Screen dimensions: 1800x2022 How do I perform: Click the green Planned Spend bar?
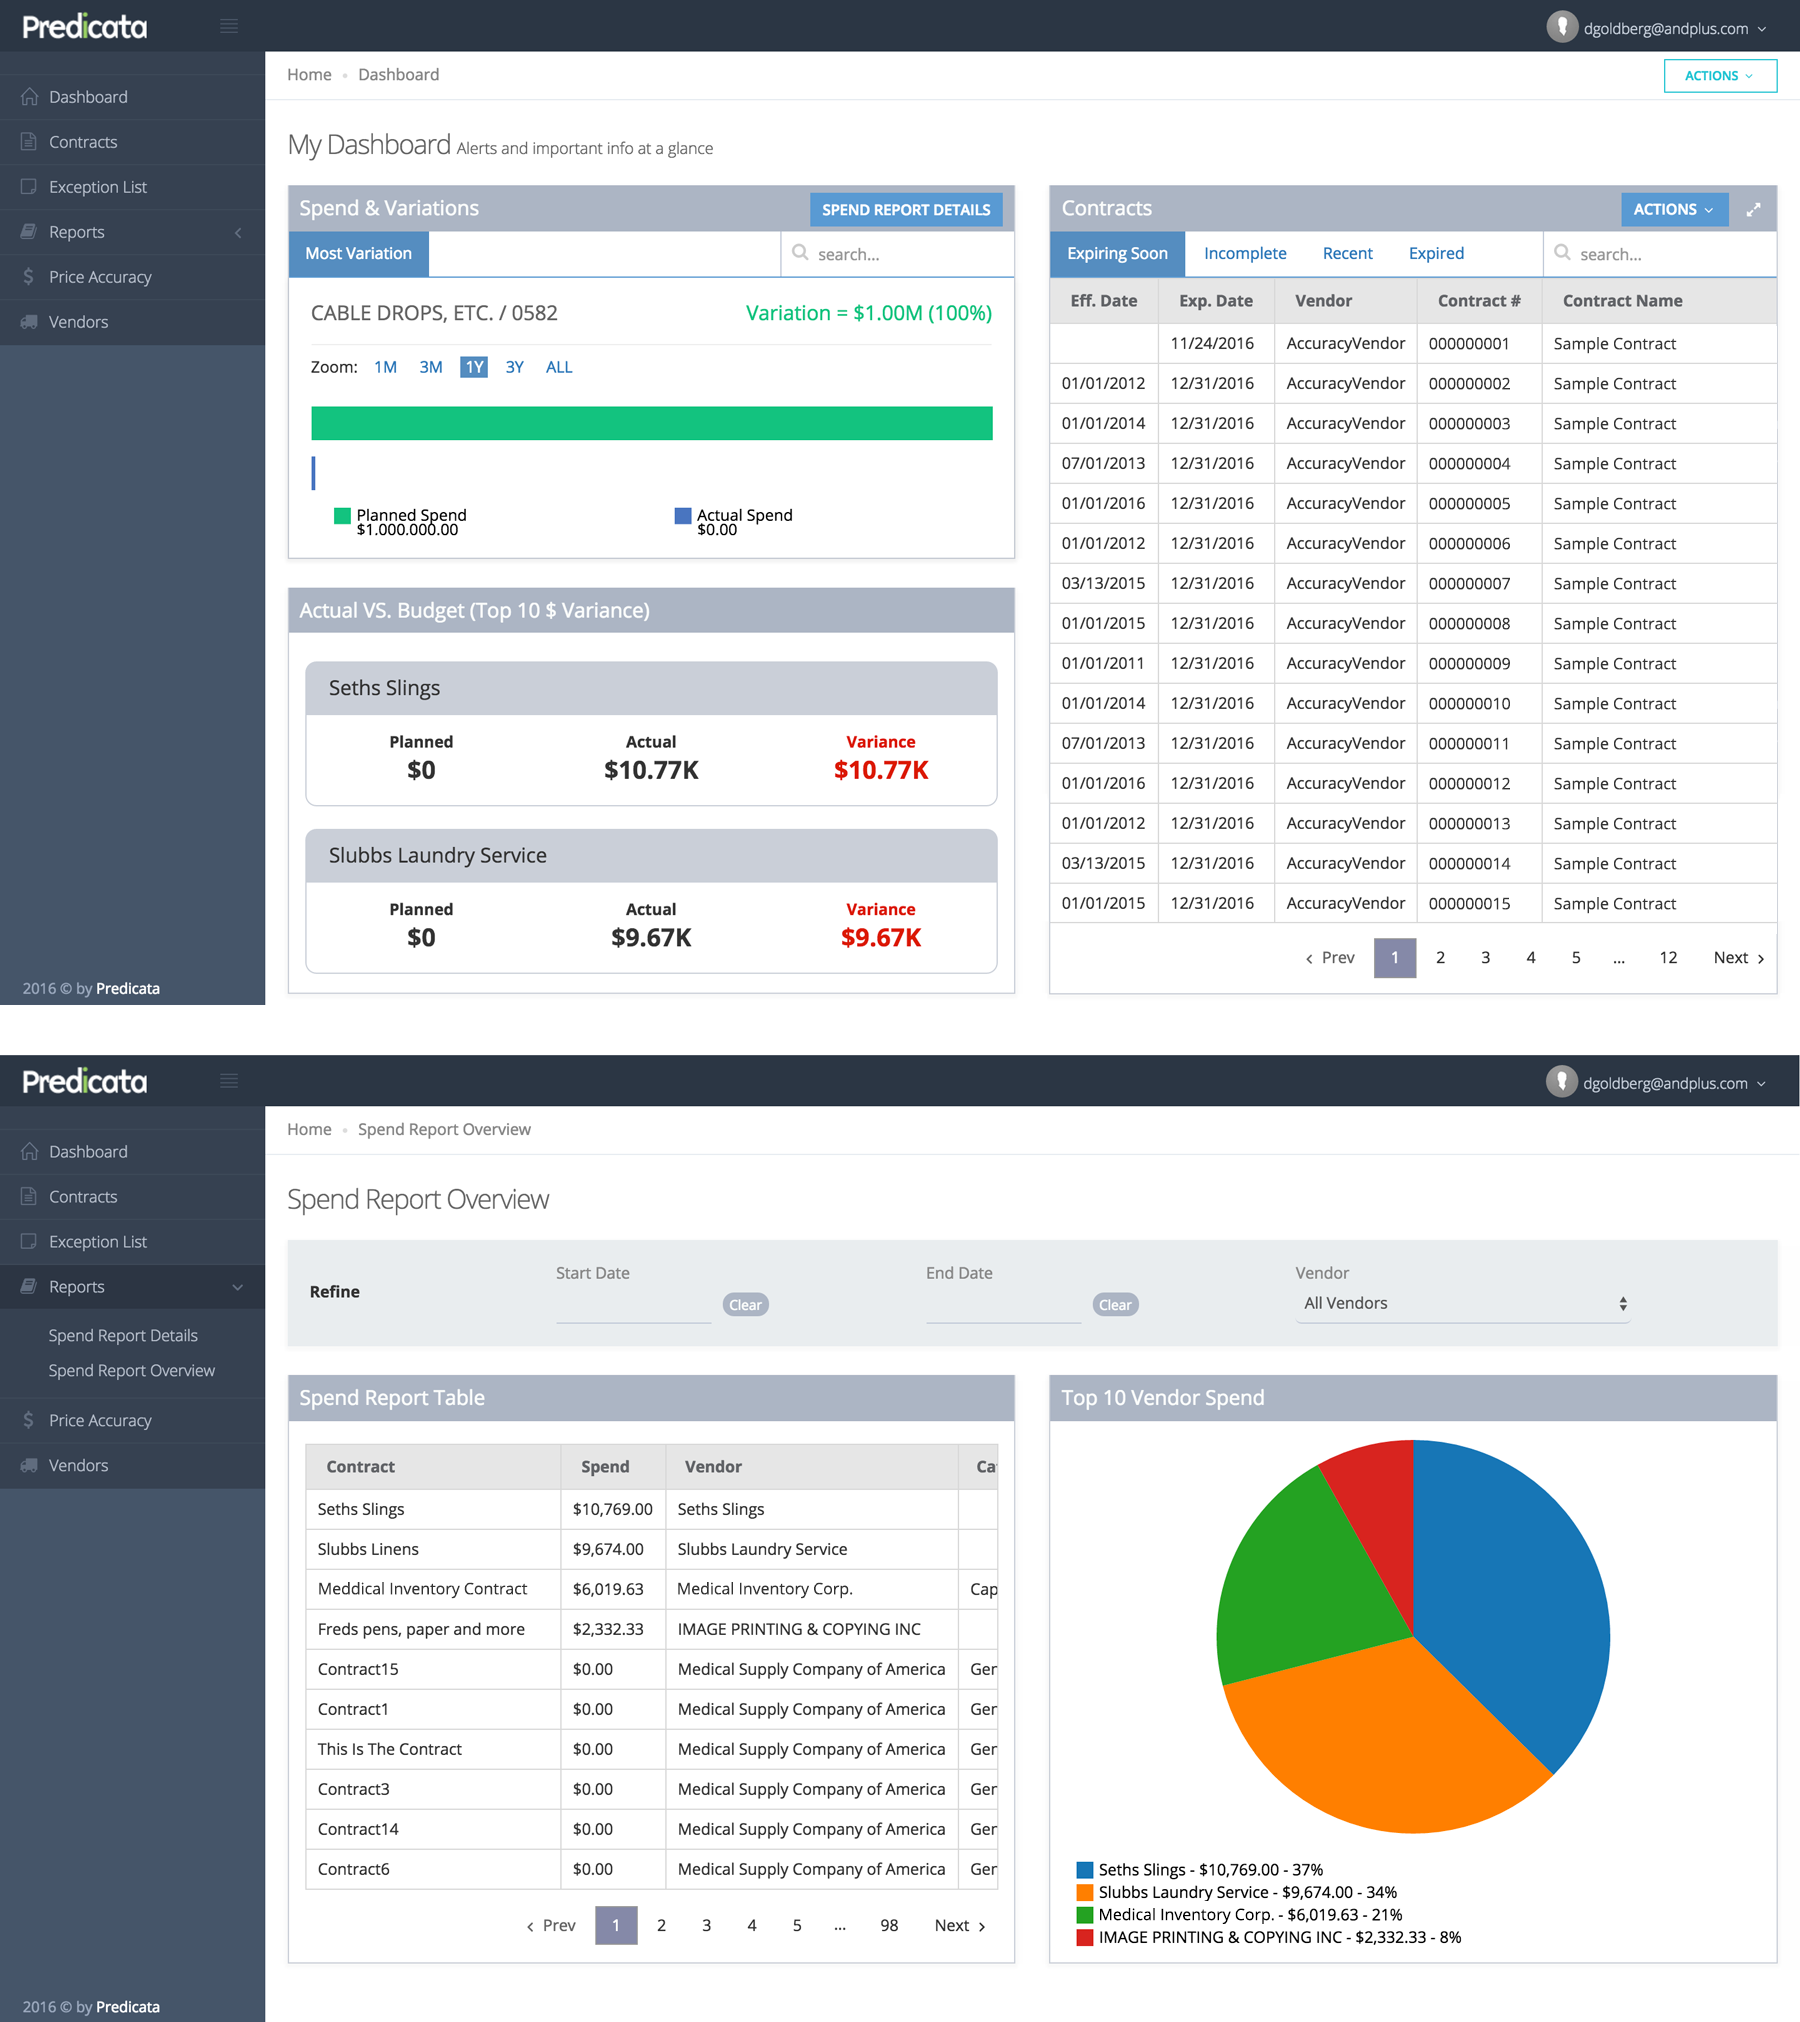click(x=652, y=423)
